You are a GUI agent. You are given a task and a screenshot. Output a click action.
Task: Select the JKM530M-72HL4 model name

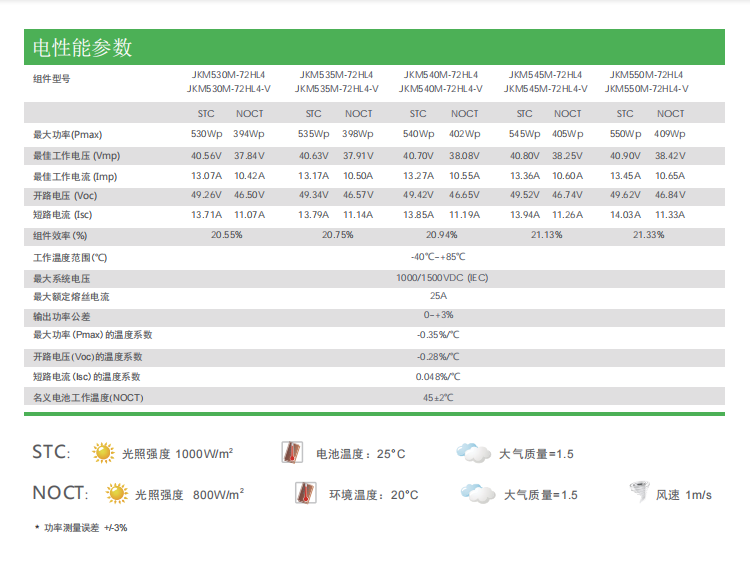click(228, 75)
